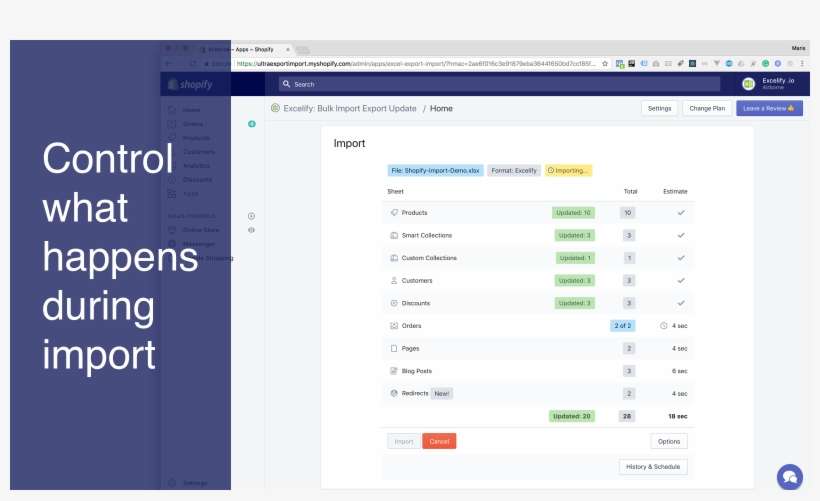820x501 pixels.
Task: Click the search magnifier icon
Action: [287, 84]
